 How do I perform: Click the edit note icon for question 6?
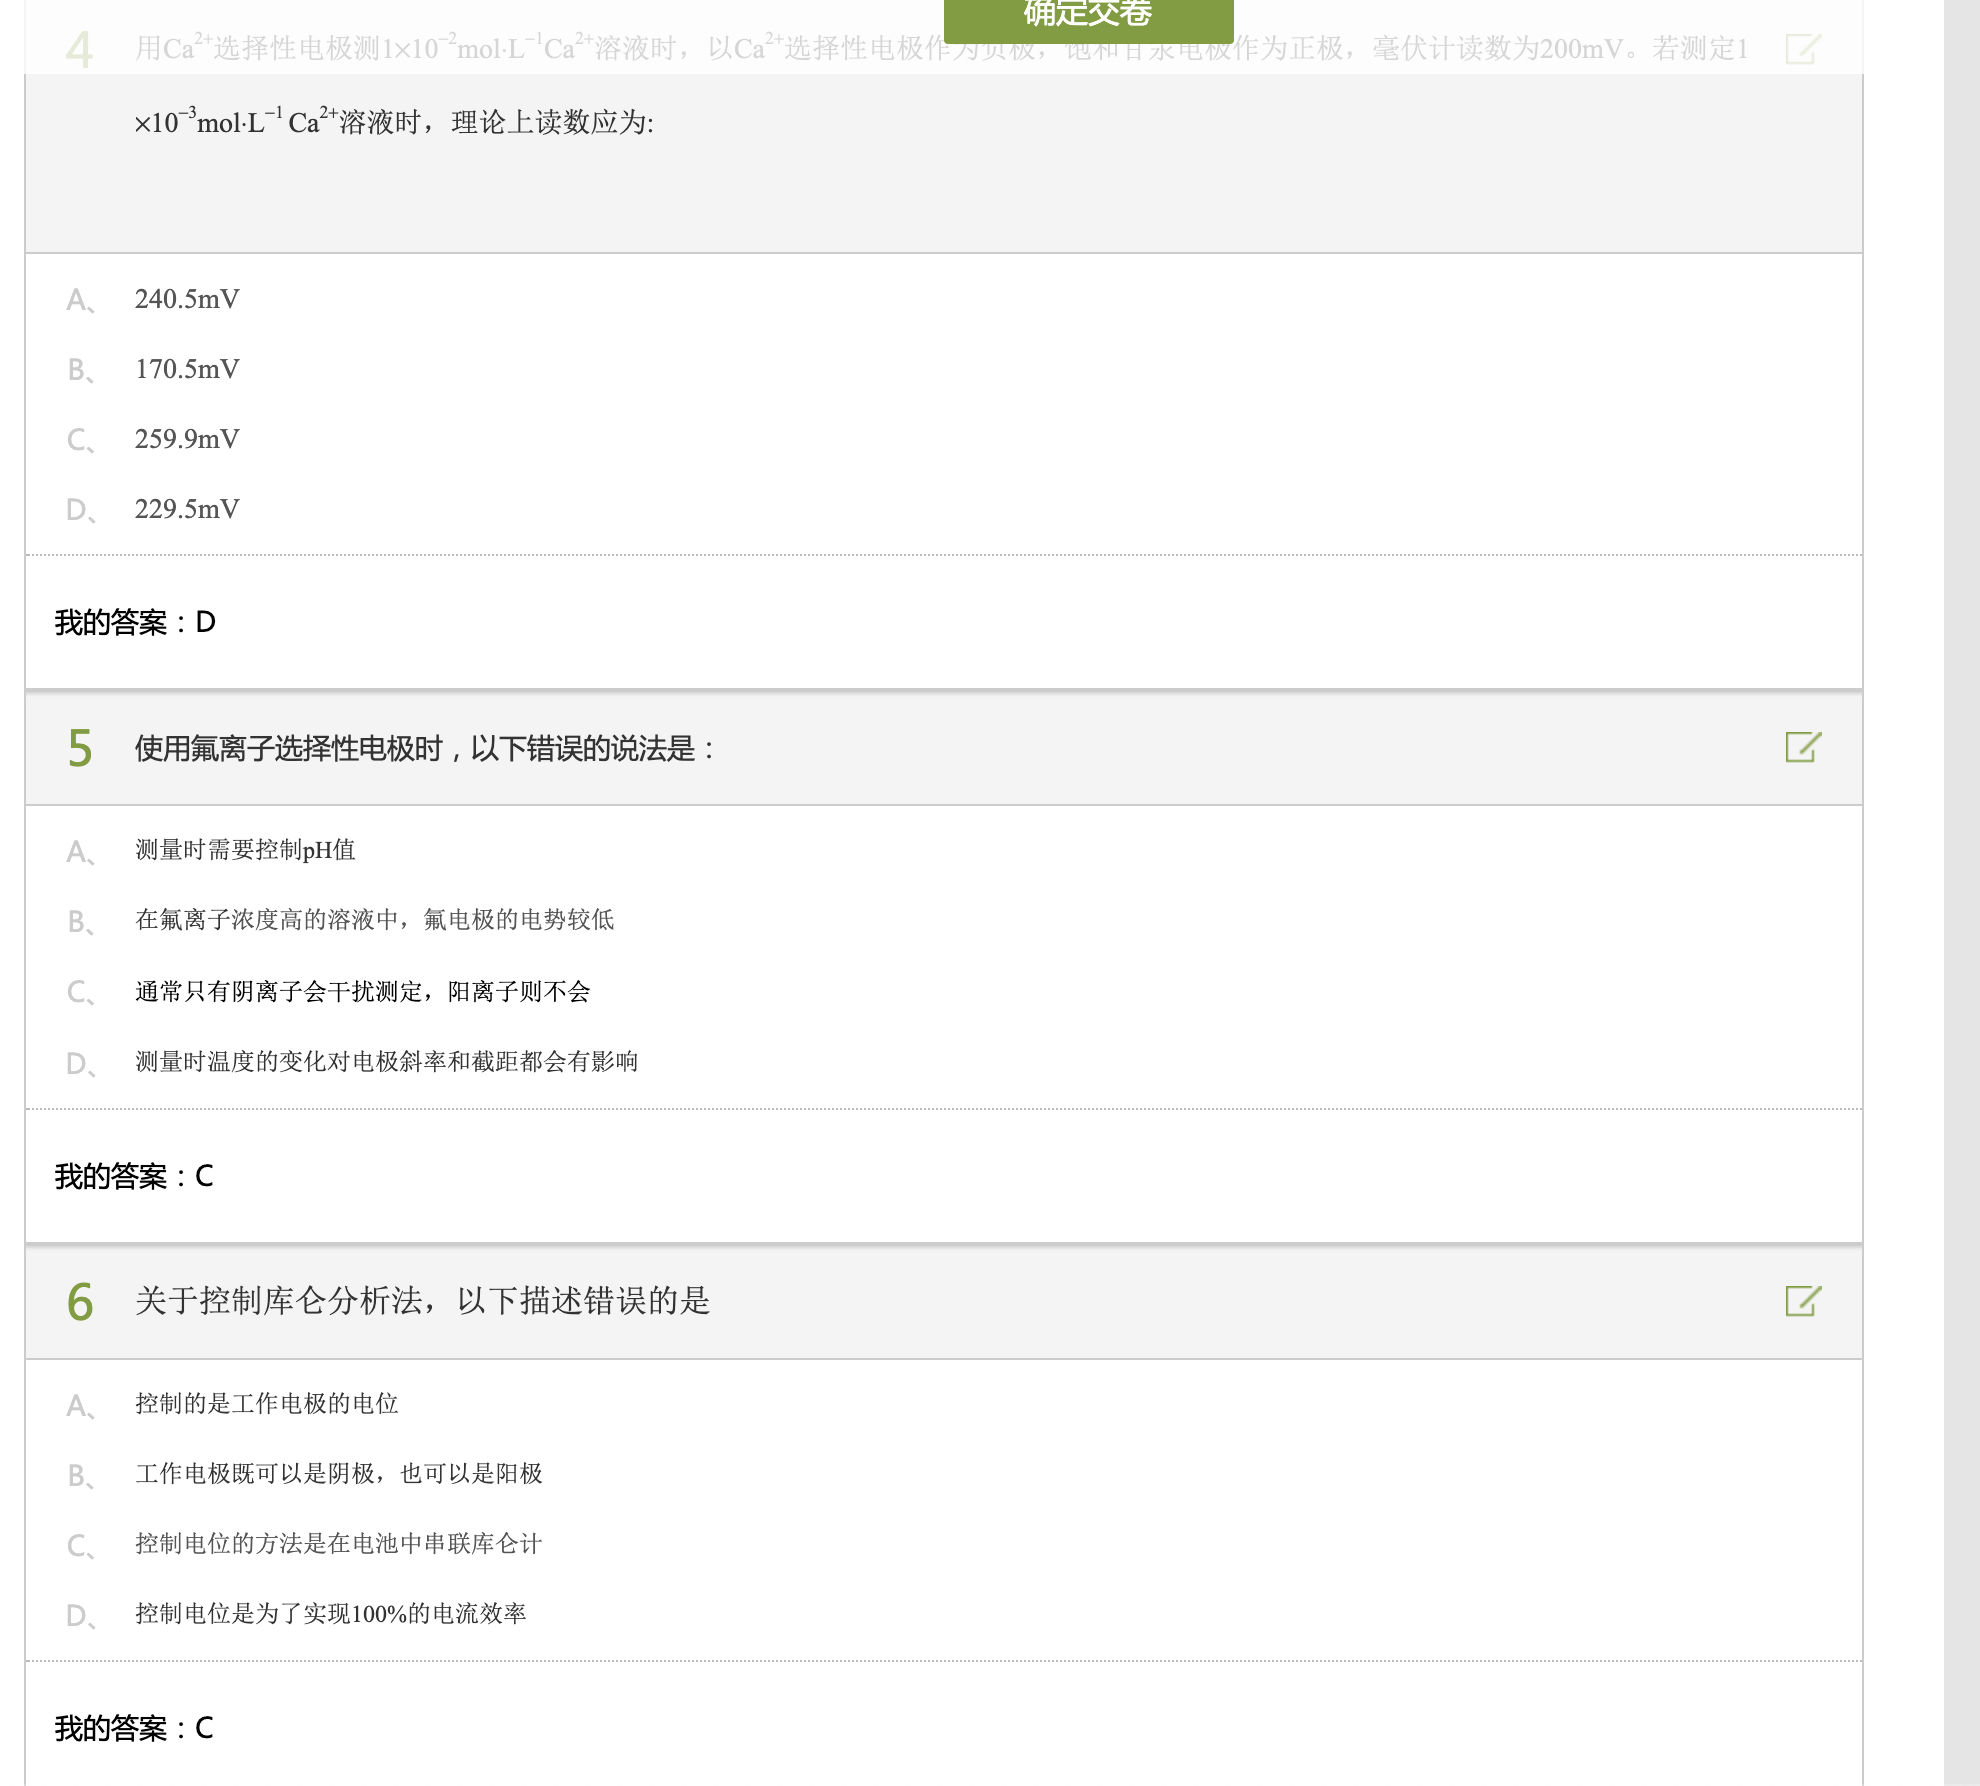coord(1803,1301)
